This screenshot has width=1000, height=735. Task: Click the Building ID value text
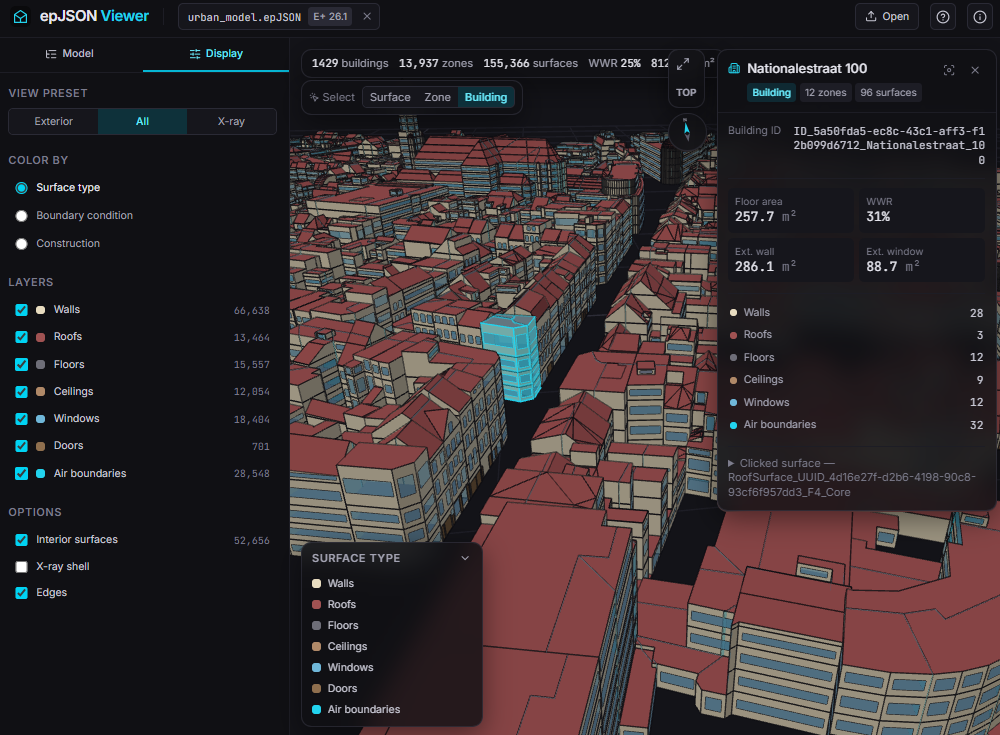[889, 145]
